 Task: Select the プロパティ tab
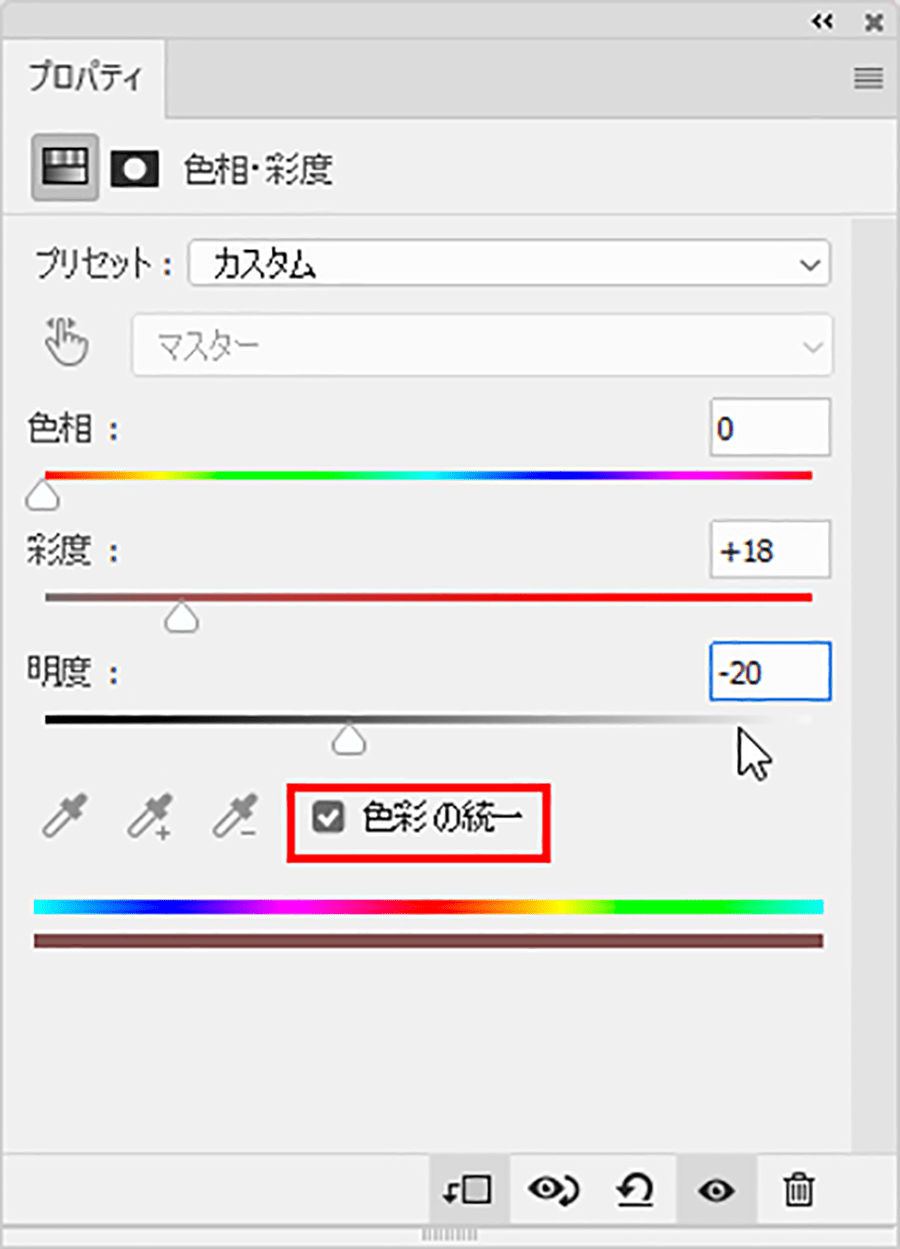(x=85, y=78)
